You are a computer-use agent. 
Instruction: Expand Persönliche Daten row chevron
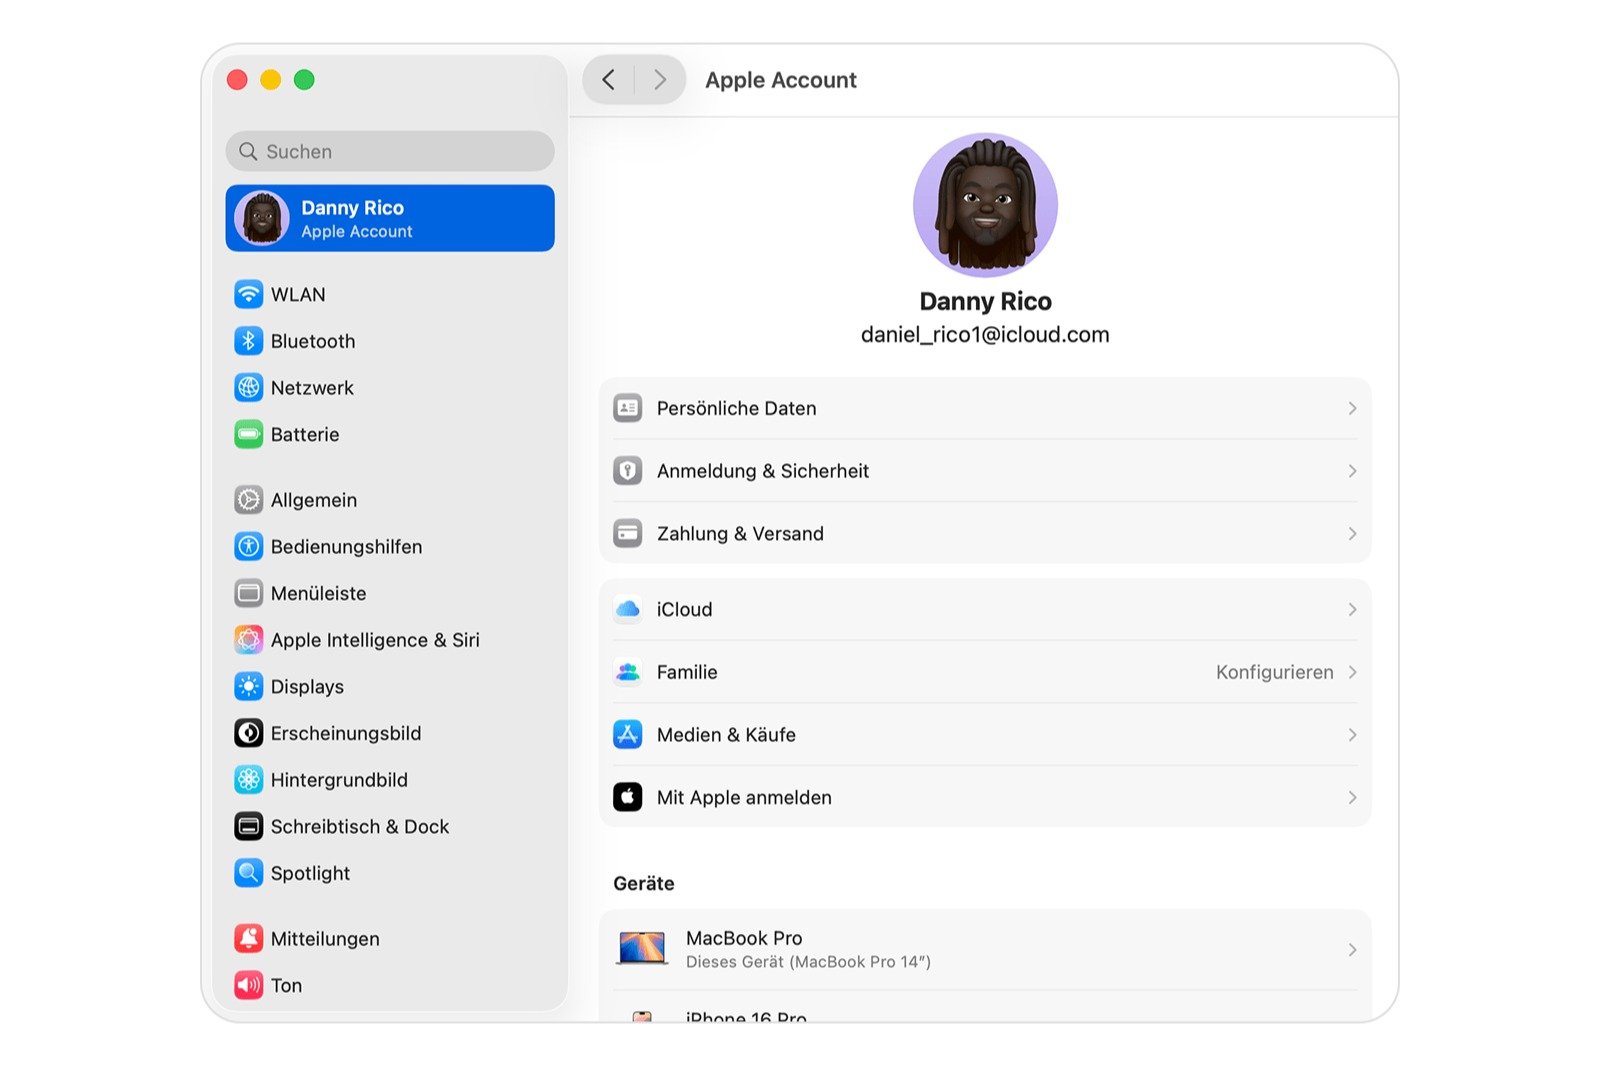coord(1351,408)
